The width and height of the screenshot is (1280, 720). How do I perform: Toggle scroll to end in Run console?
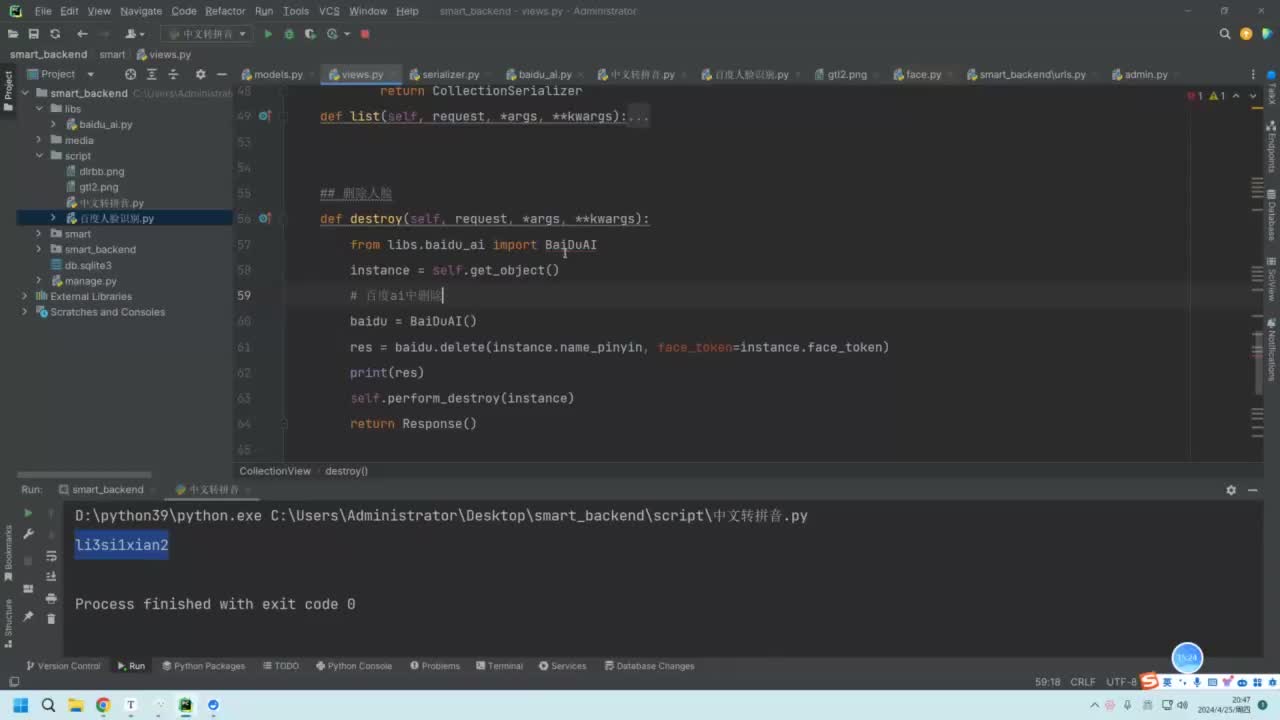51,577
